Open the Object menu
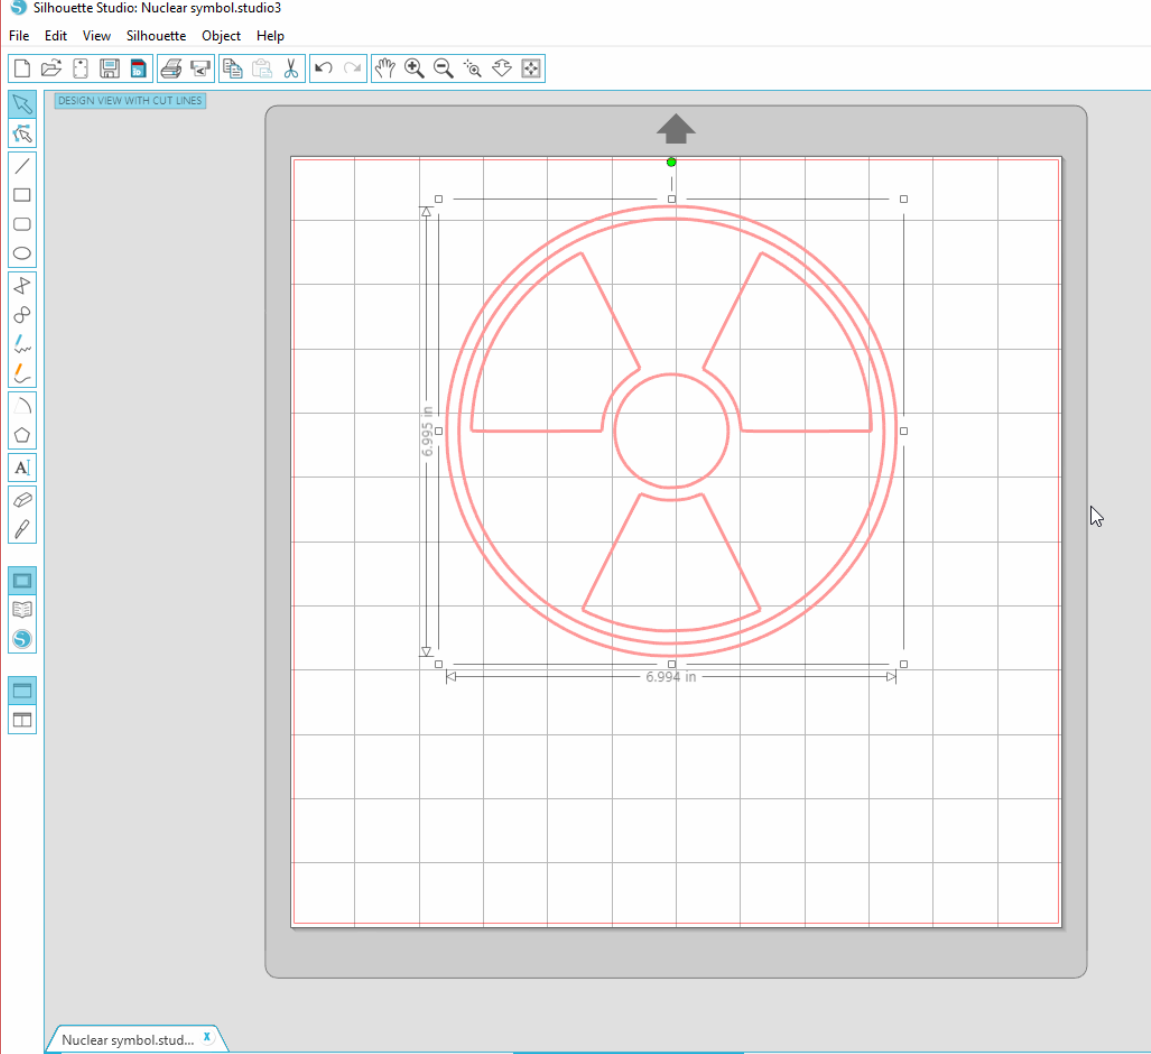Image resolution: width=1151 pixels, height=1054 pixels. [x=221, y=35]
